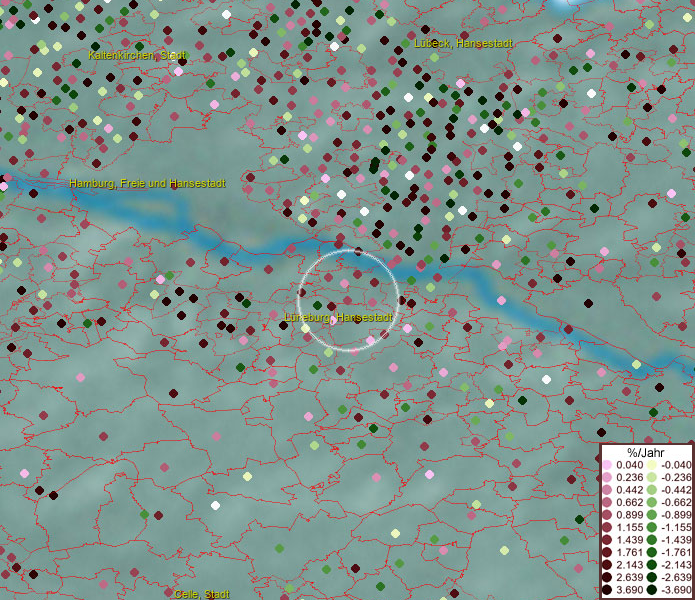Viewport: 695px width, 600px height.
Task: Click the 'Lübeck, Hansestadt' map label
Action: coord(463,43)
